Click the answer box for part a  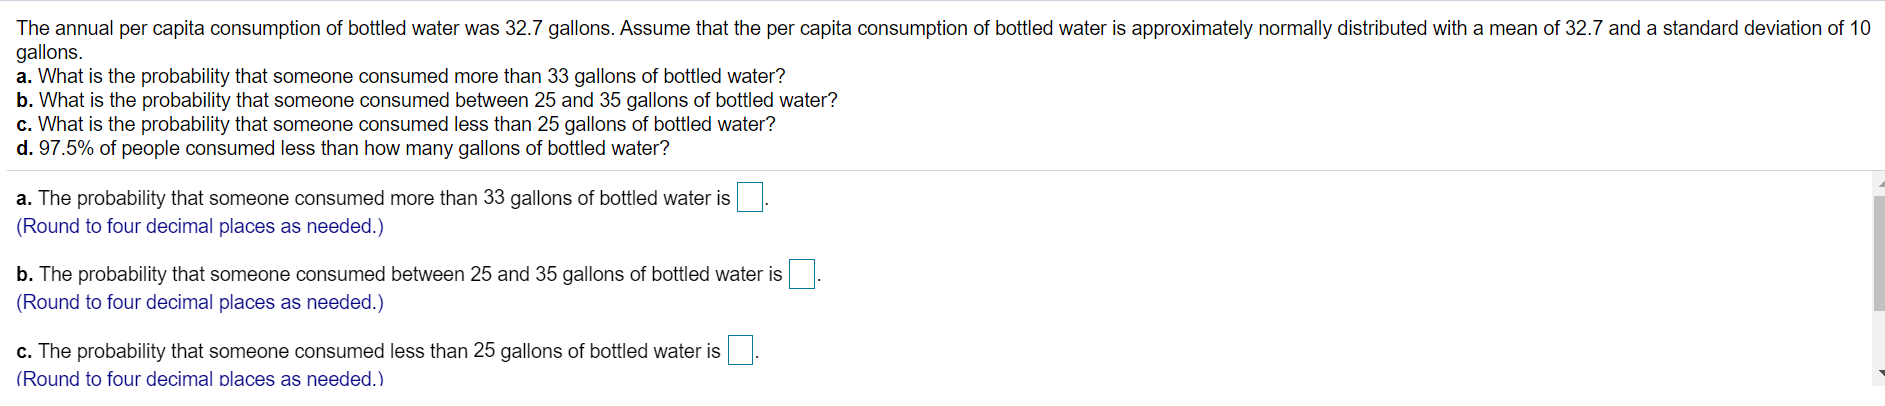750,198
